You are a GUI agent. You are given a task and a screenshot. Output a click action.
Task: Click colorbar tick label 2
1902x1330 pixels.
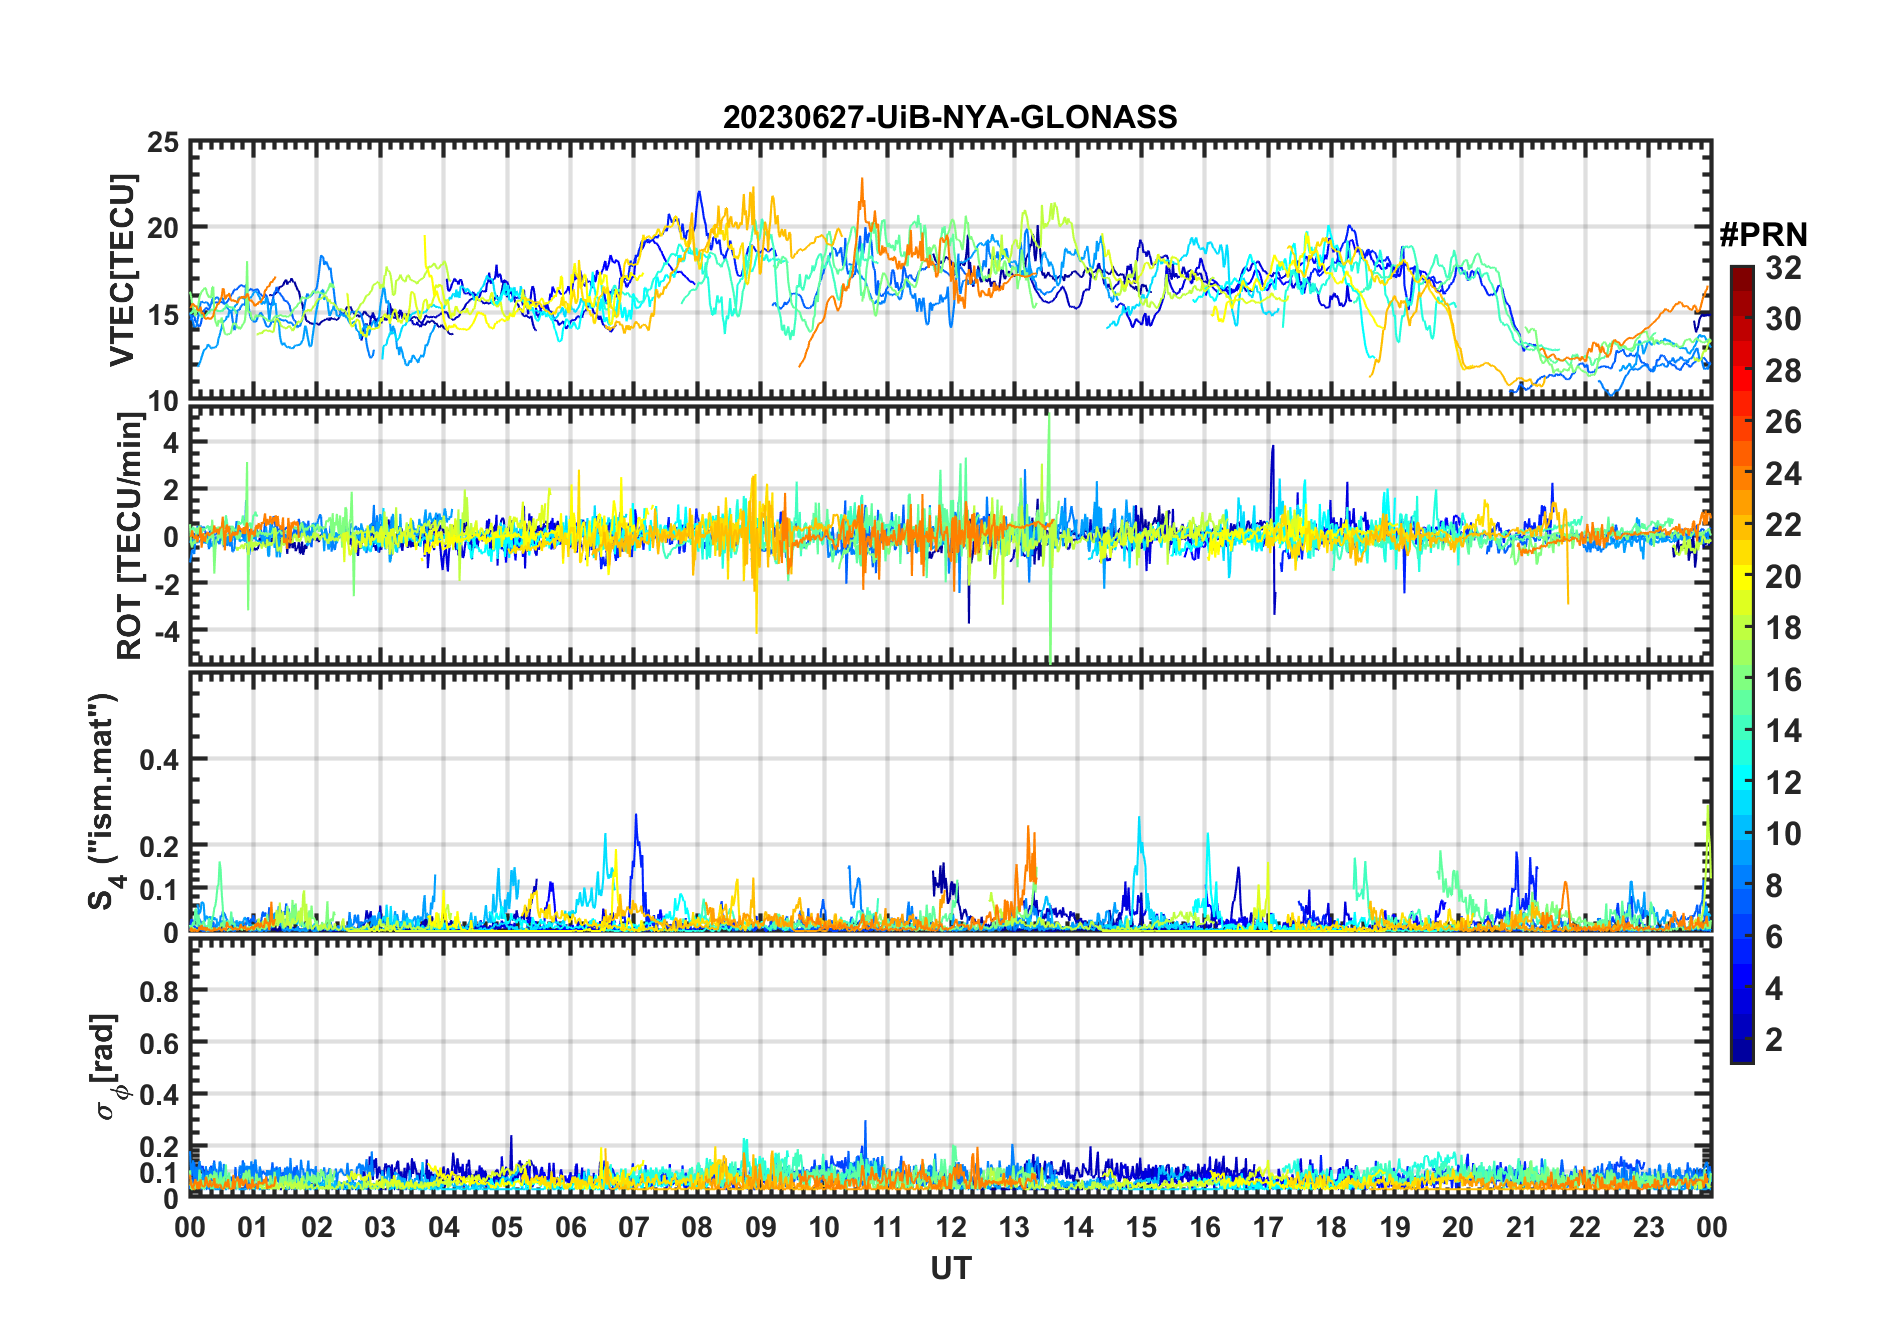click(x=1774, y=1040)
